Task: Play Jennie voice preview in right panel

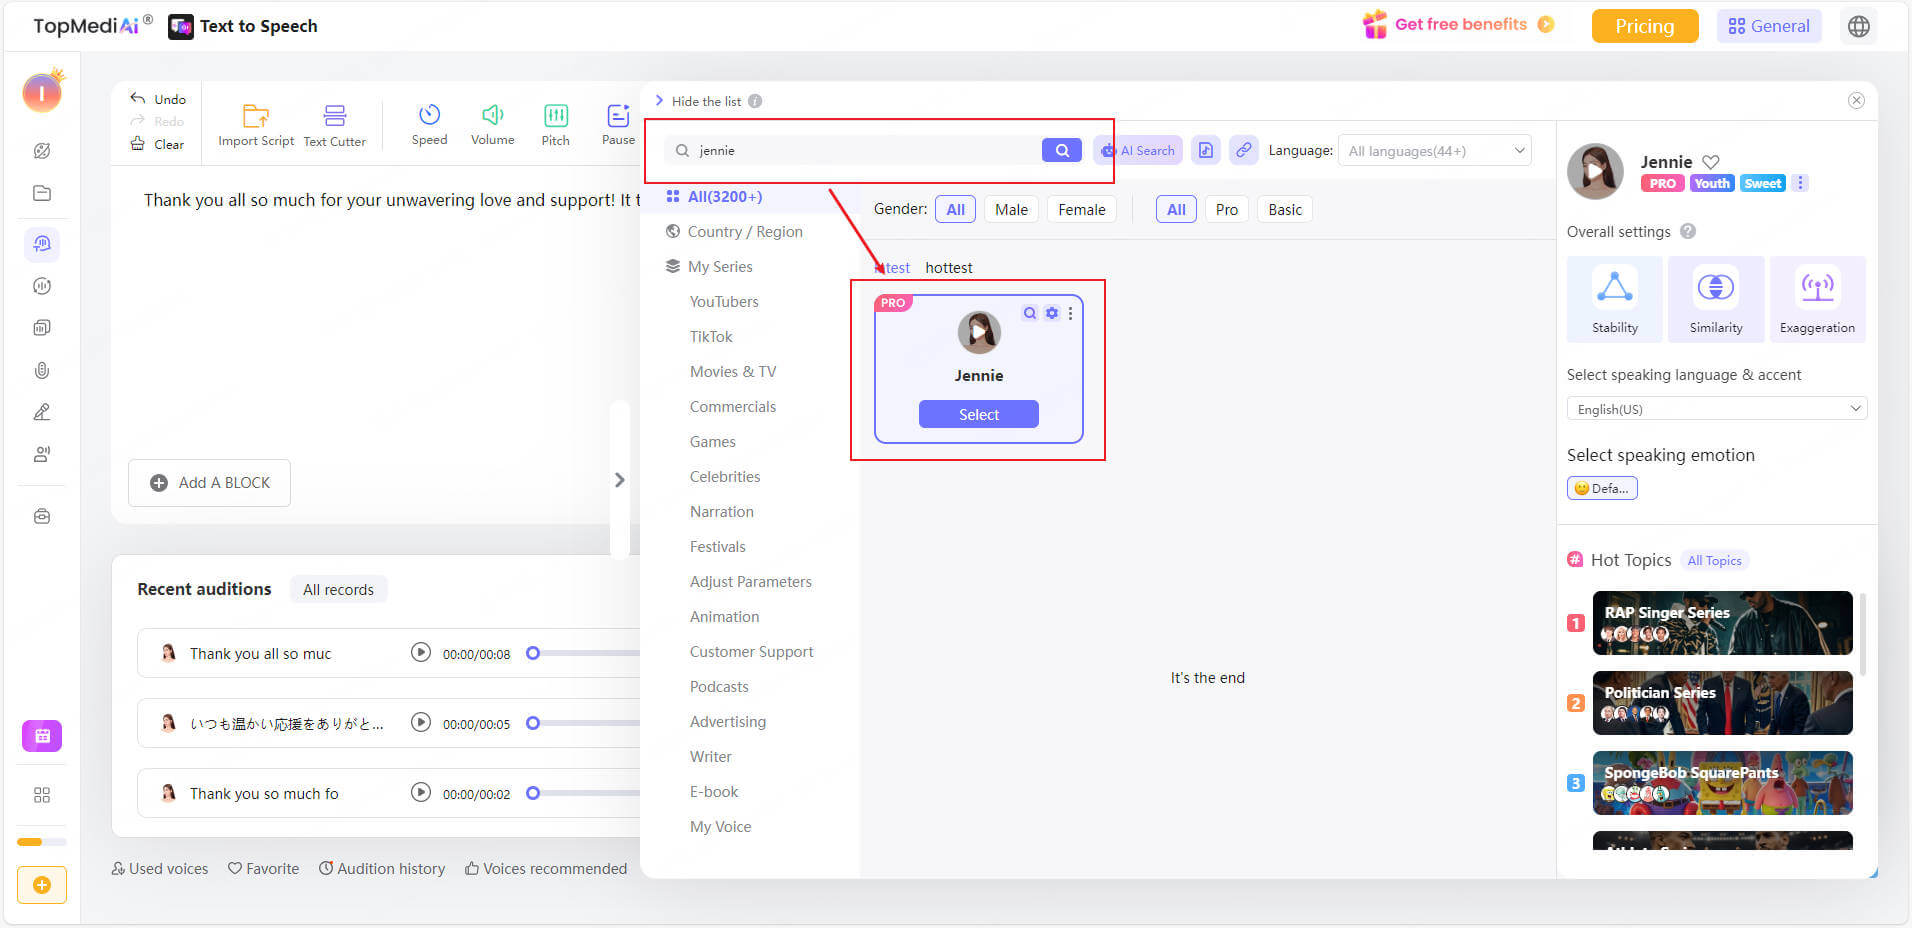Action: [x=1595, y=171]
